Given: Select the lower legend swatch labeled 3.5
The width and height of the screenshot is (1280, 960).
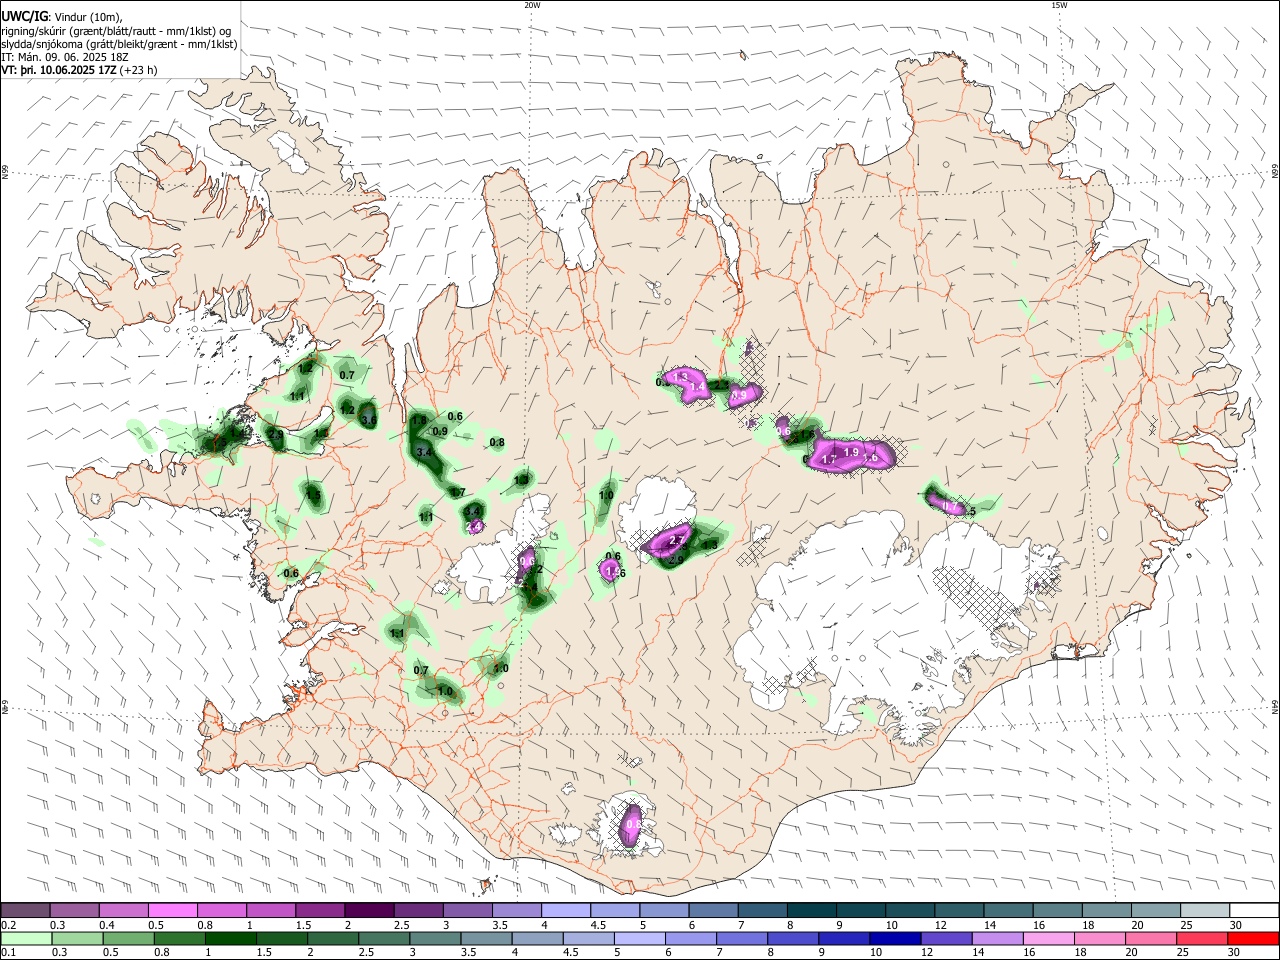Looking at the screenshot, I should (x=487, y=938).
